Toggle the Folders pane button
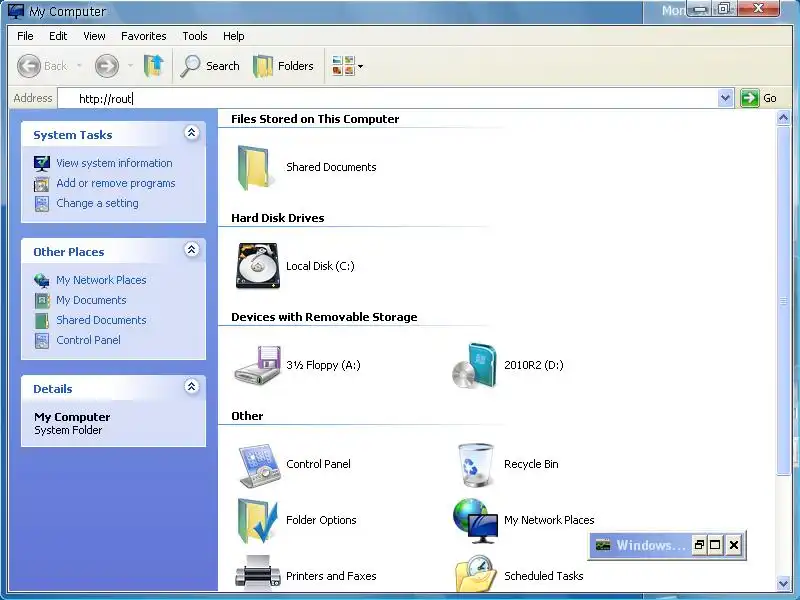The width and height of the screenshot is (800, 600). (283, 66)
